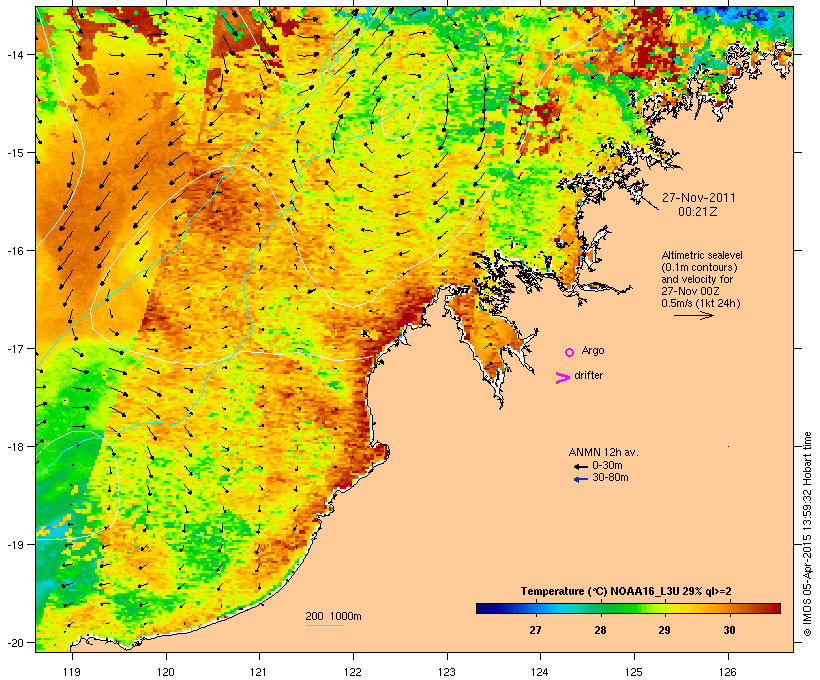The height and width of the screenshot is (680, 820).
Task: Click the longitude label 122
Action: click(x=353, y=672)
